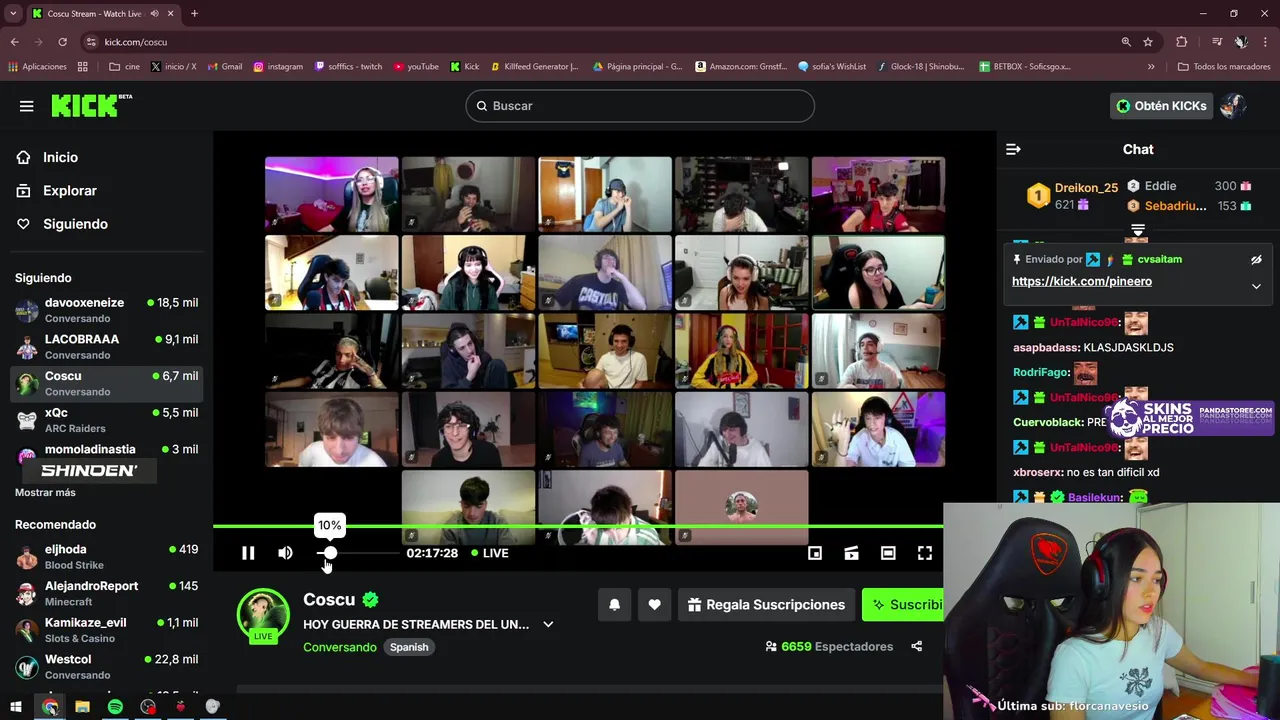Screen dimensions: 1280x720
Task: Open davooxeneize channel in Siguiendo list
Action: (x=106, y=310)
